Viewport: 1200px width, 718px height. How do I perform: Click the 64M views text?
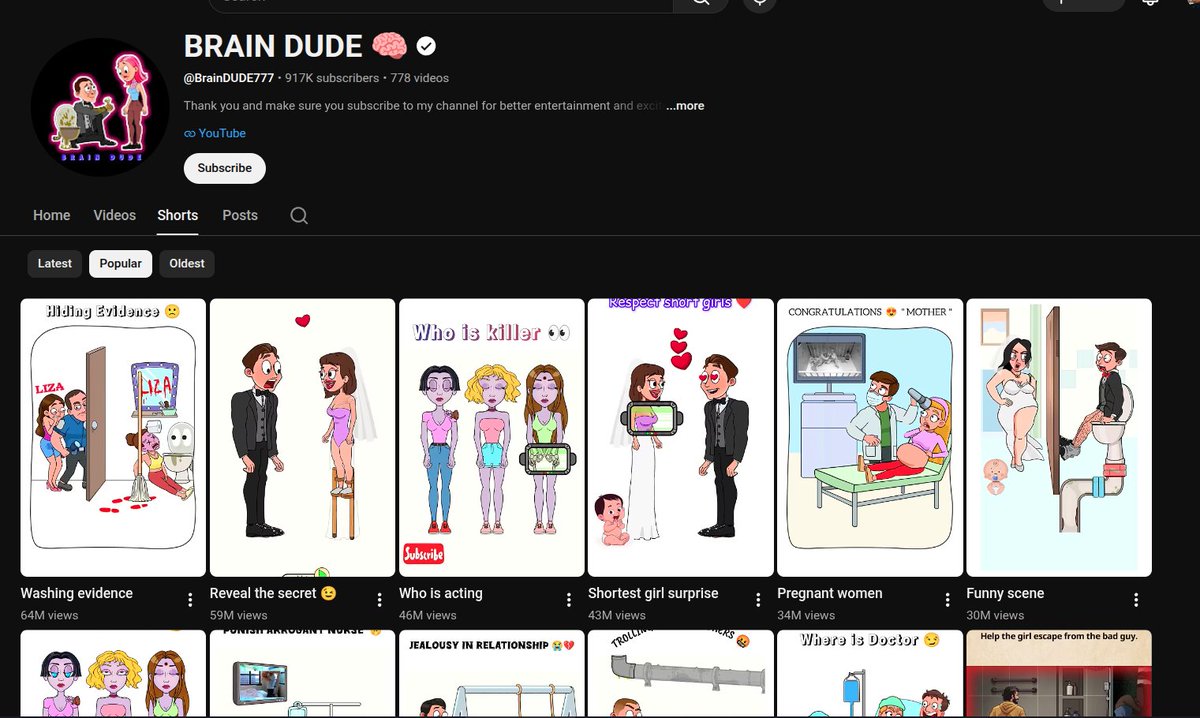49,615
